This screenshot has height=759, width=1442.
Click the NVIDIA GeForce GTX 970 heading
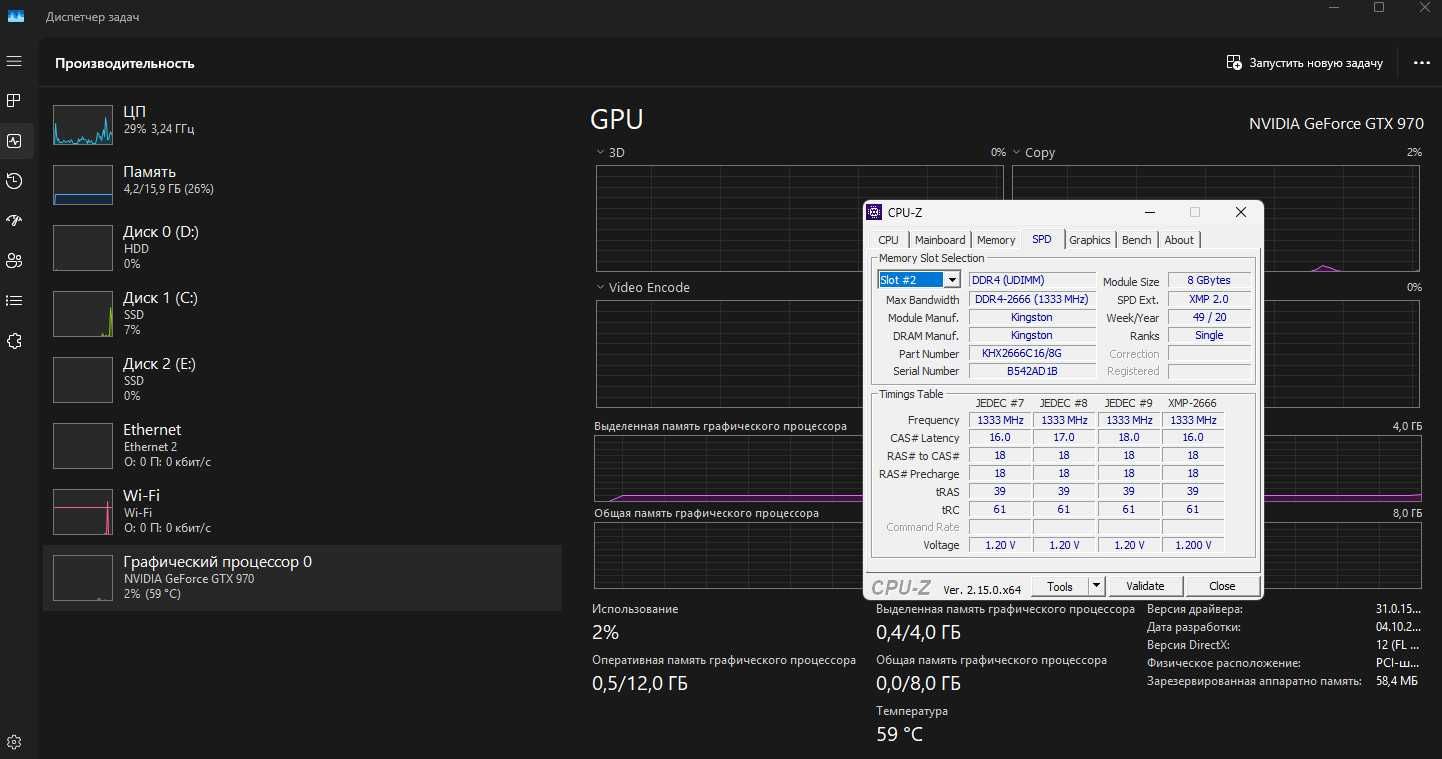point(1336,124)
